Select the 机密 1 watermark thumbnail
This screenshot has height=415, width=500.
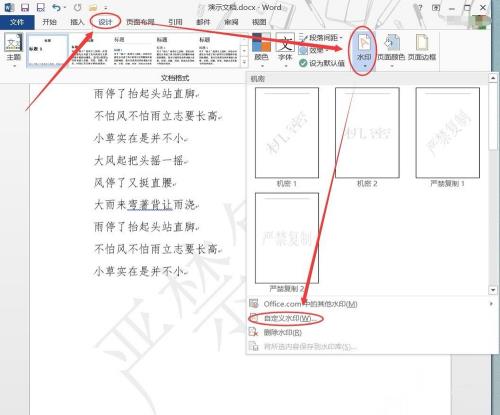[287, 137]
